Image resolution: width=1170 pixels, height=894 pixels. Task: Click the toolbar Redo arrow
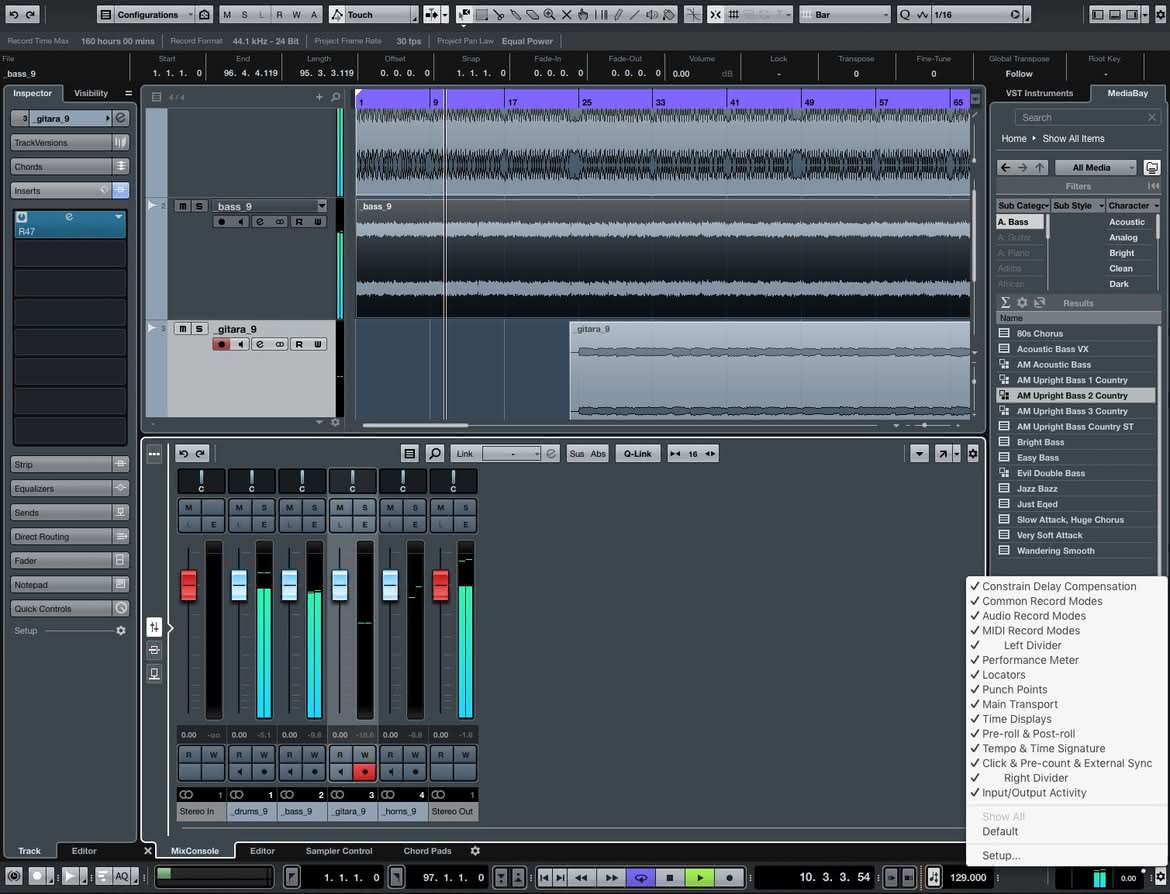point(31,14)
